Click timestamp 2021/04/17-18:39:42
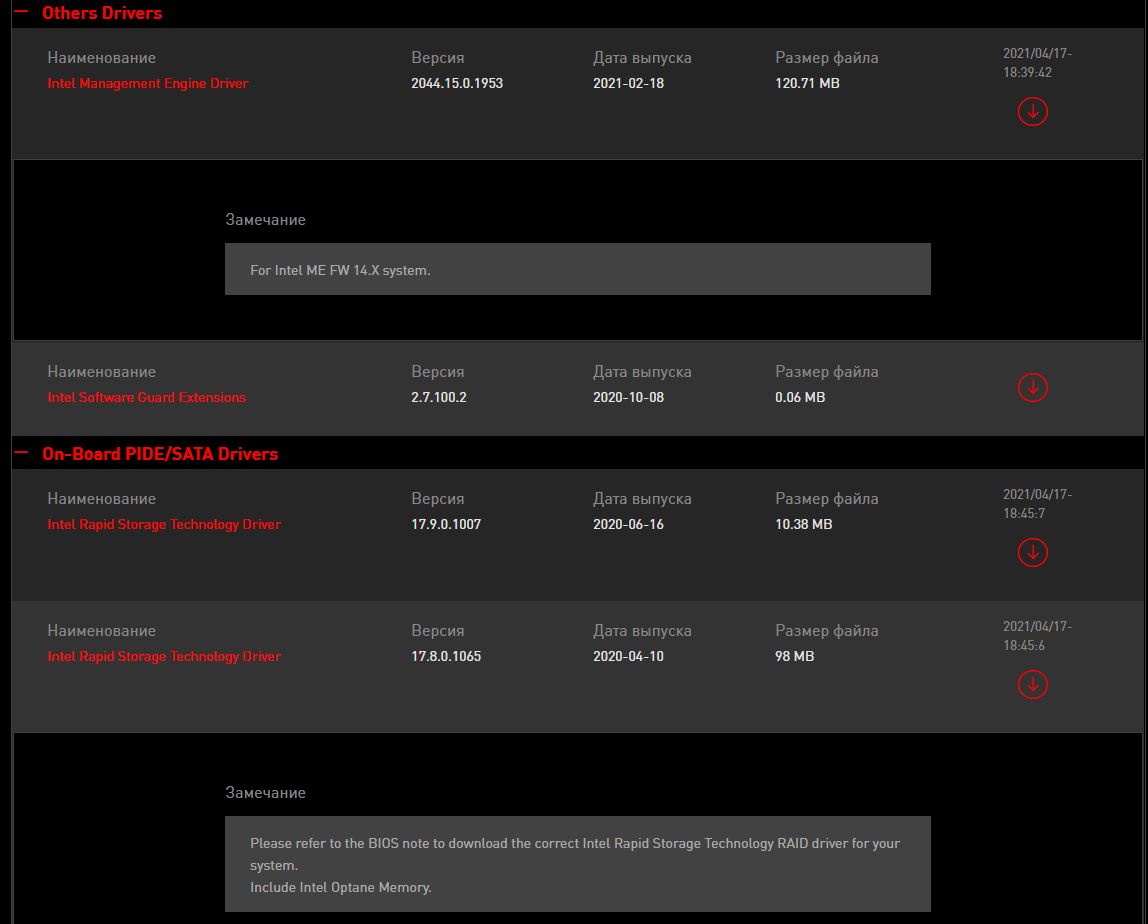 coord(1037,63)
